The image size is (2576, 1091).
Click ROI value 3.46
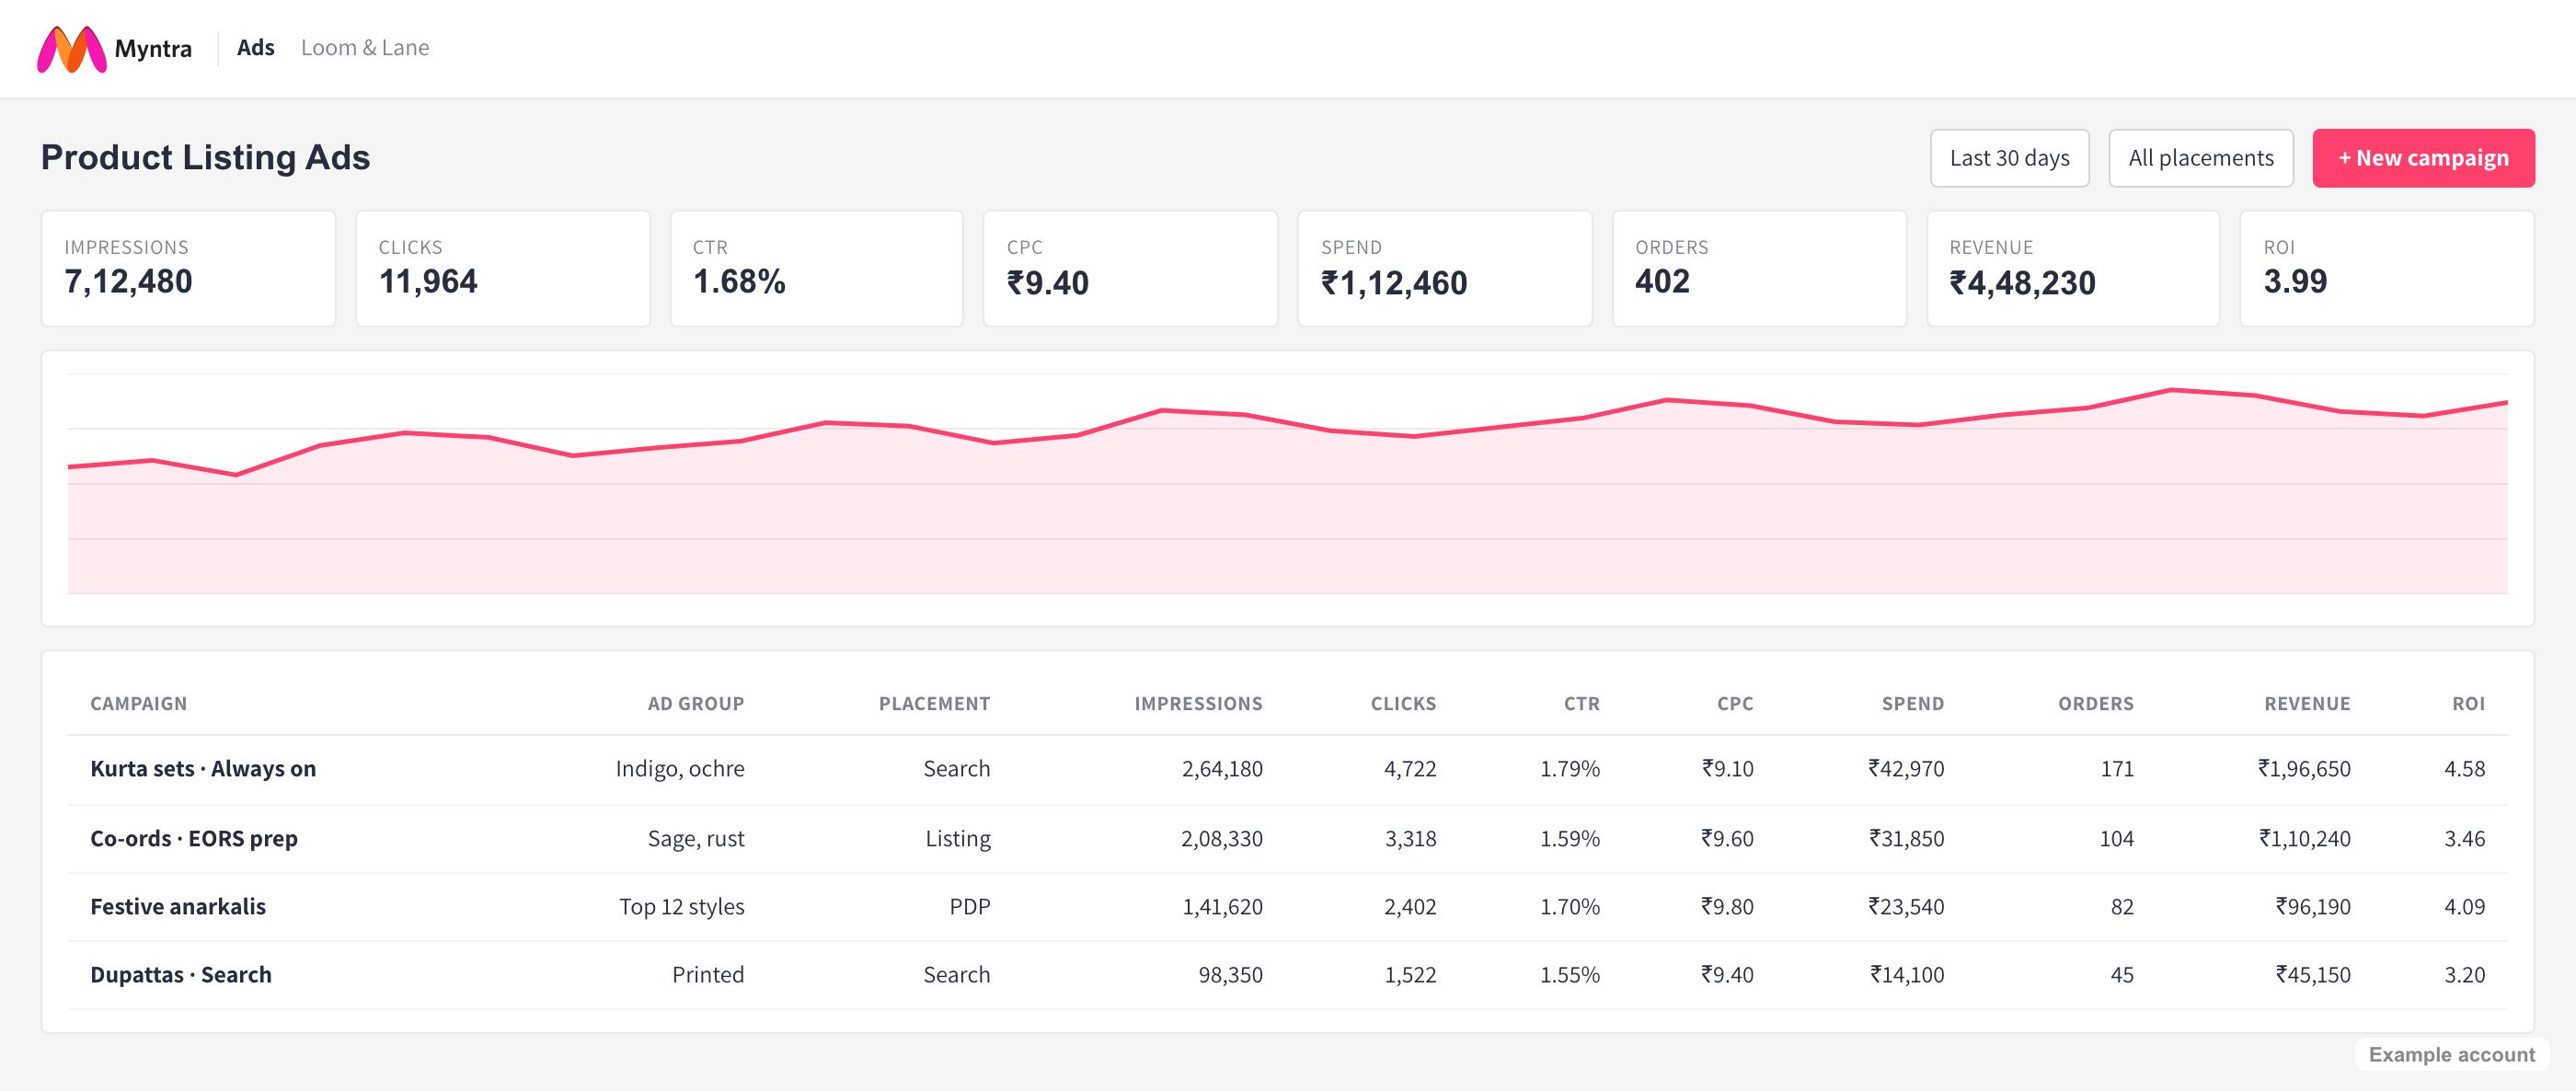(x=2465, y=838)
